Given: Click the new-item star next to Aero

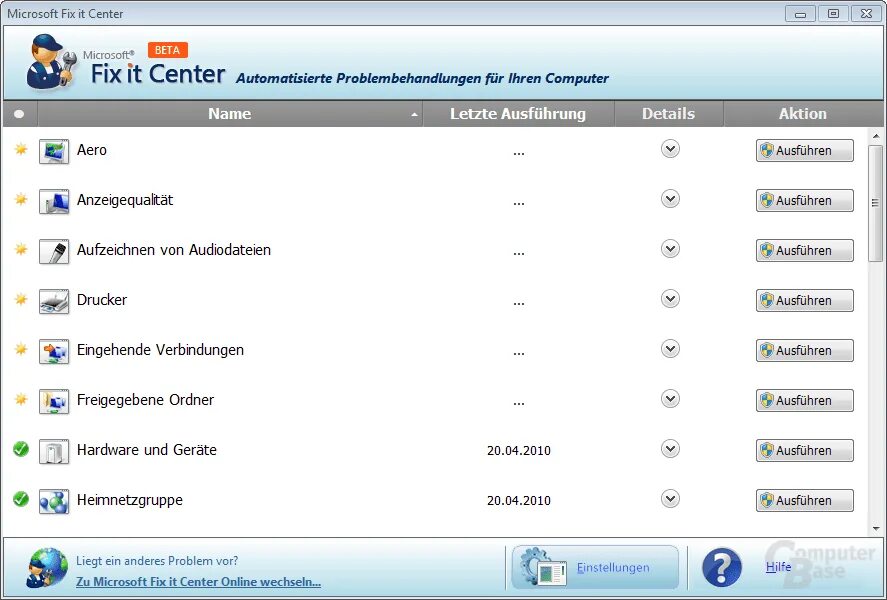Looking at the screenshot, I should (x=21, y=149).
